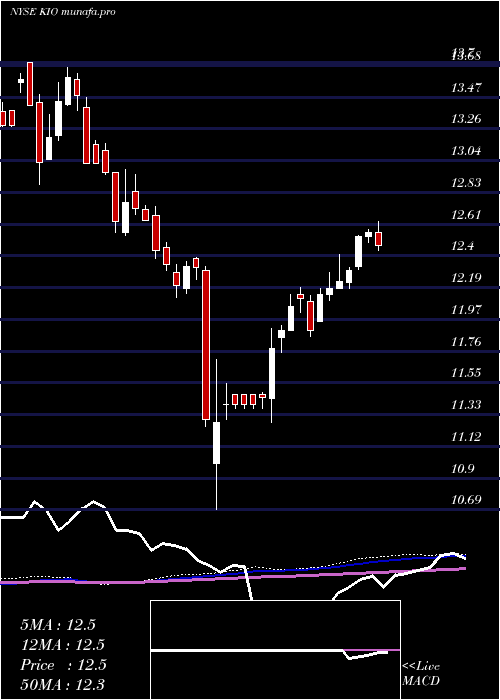The width and height of the screenshot is (500, 700).
Task: Pick the 12.4 price axis label
Action: 462,246
